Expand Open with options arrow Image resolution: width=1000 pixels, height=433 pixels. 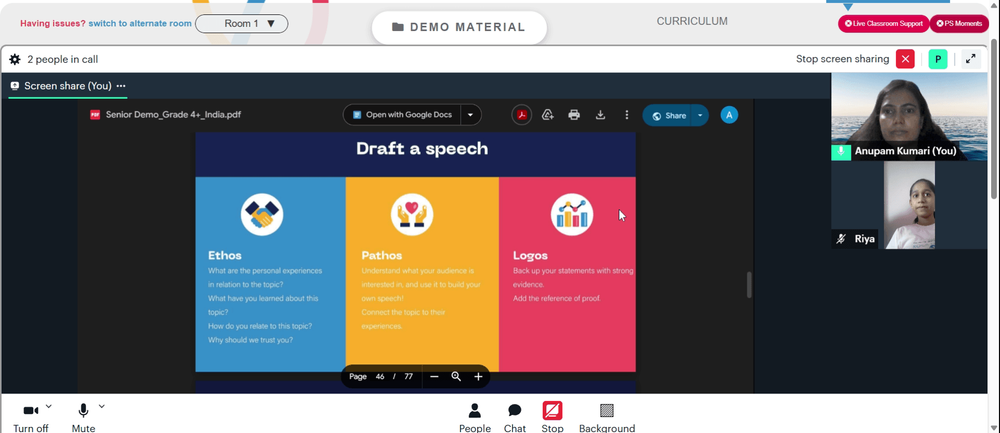471,115
